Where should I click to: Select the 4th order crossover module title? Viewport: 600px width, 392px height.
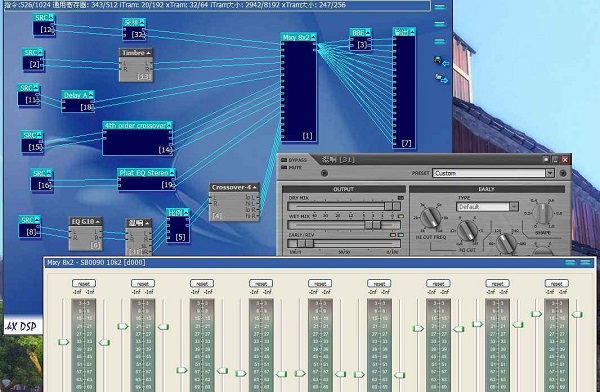[135, 126]
